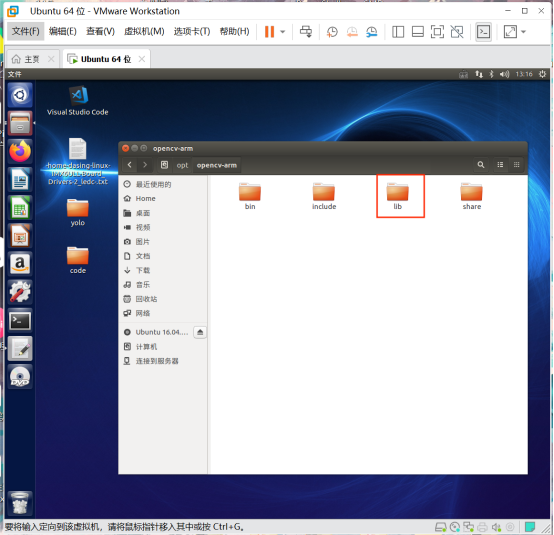Select the lib folder
Screen dimensions: 554x535
click(x=398, y=196)
